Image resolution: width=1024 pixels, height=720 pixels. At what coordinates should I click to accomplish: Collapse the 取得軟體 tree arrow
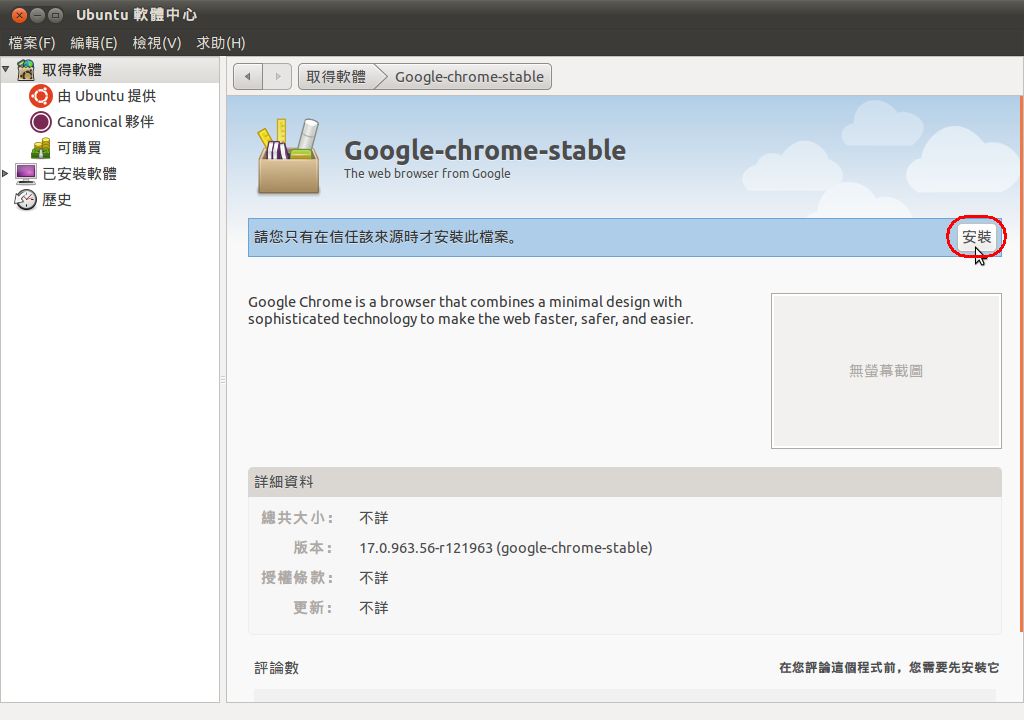click(6, 69)
